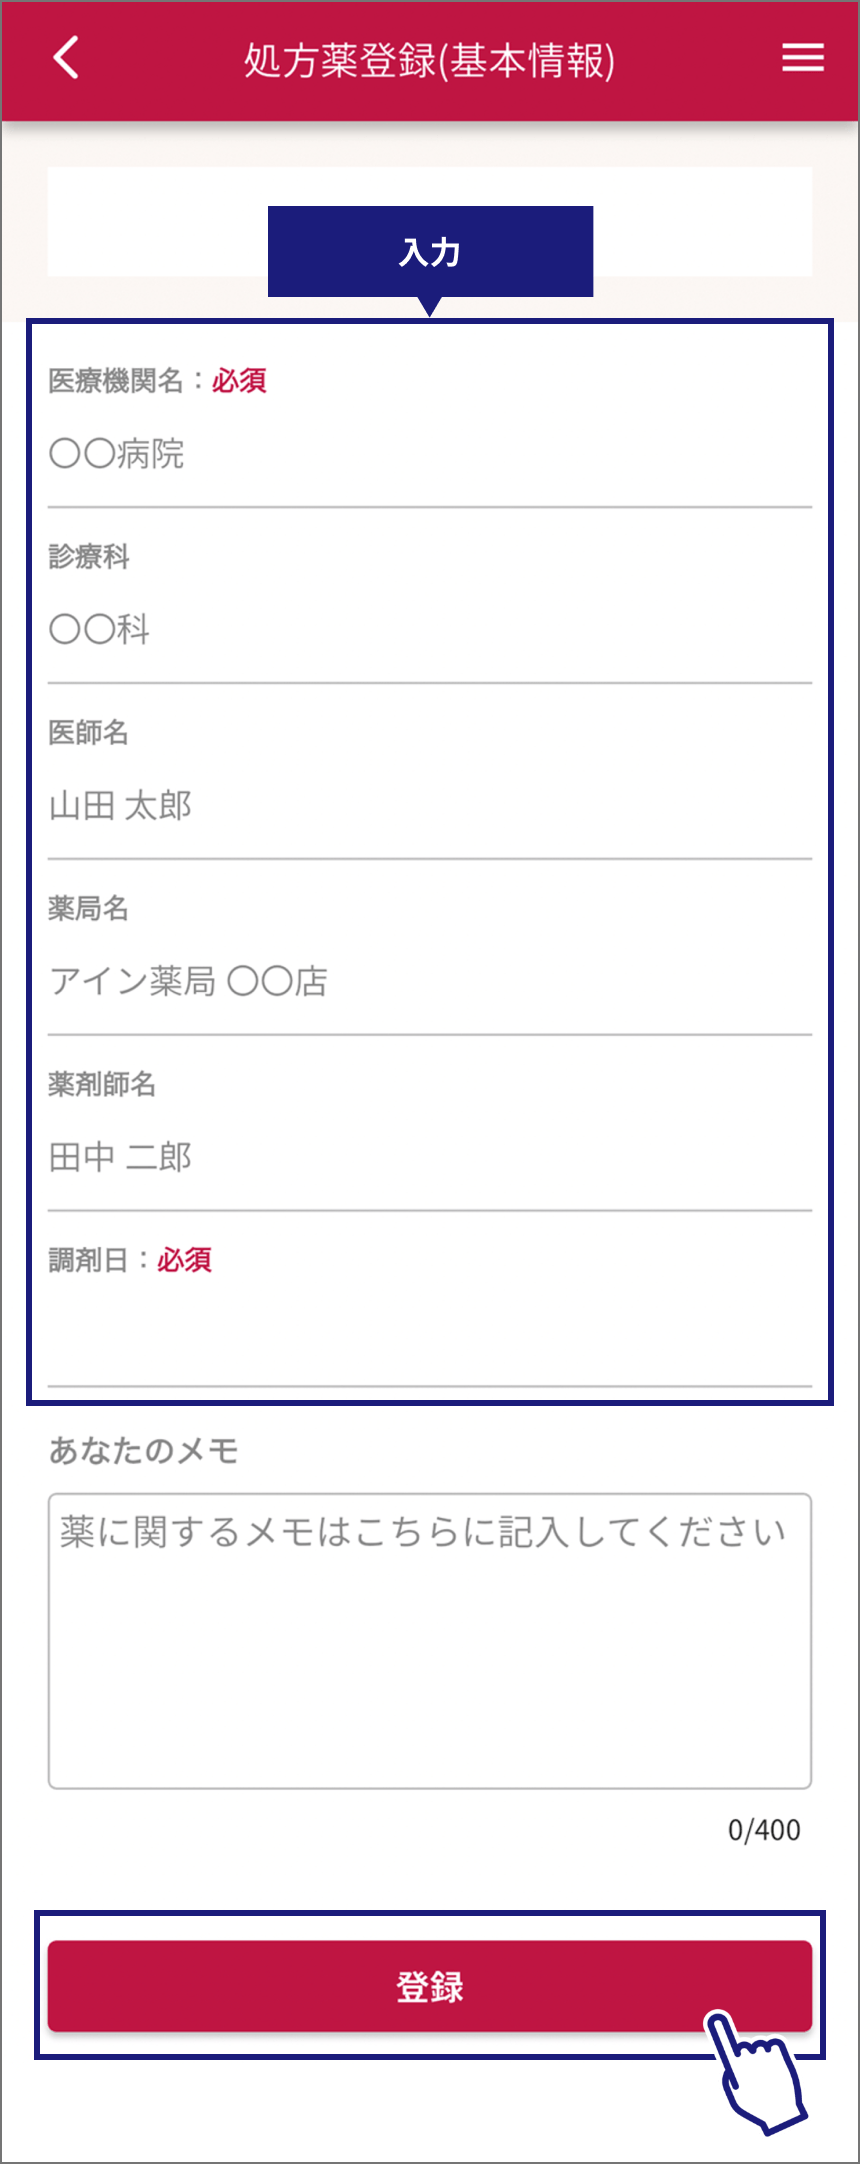
Task: Click the 必須 tag beside 医療機関名
Action: [239, 381]
